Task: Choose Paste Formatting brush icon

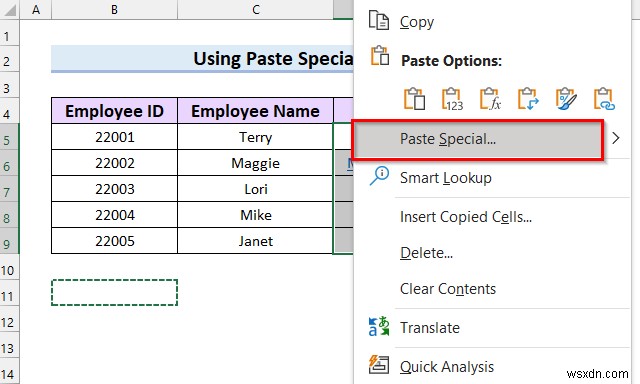Action: click(566, 99)
